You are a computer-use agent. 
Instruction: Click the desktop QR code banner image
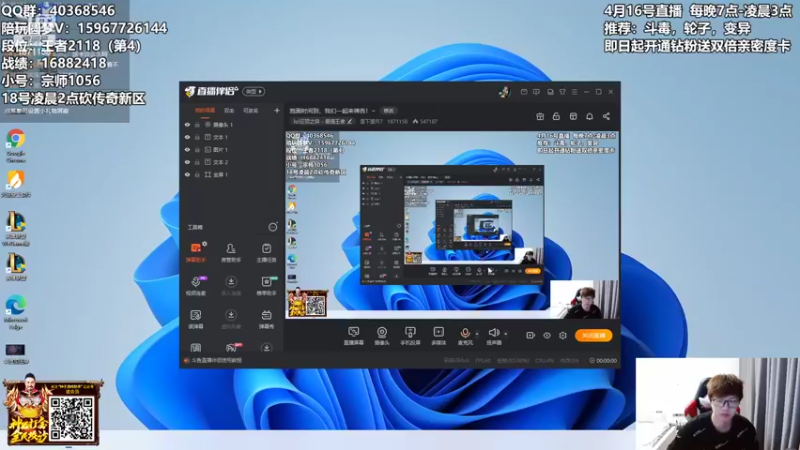pyautogui.click(x=52, y=411)
